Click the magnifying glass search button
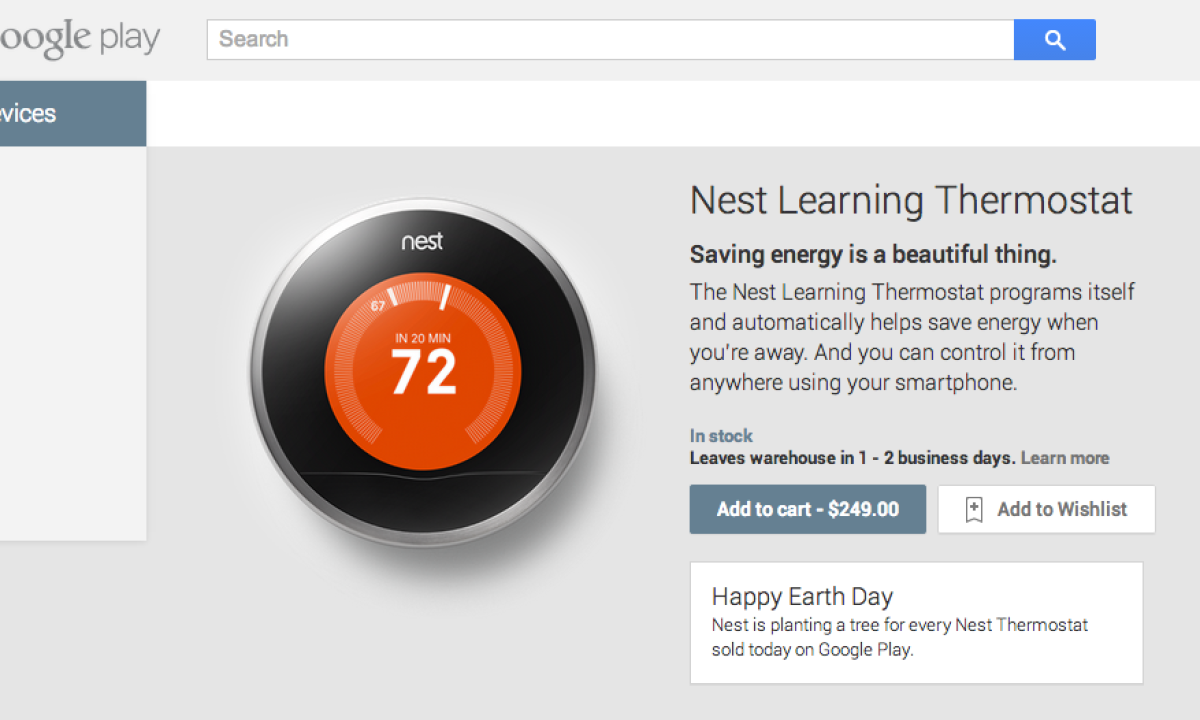 [x=1054, y=40]
